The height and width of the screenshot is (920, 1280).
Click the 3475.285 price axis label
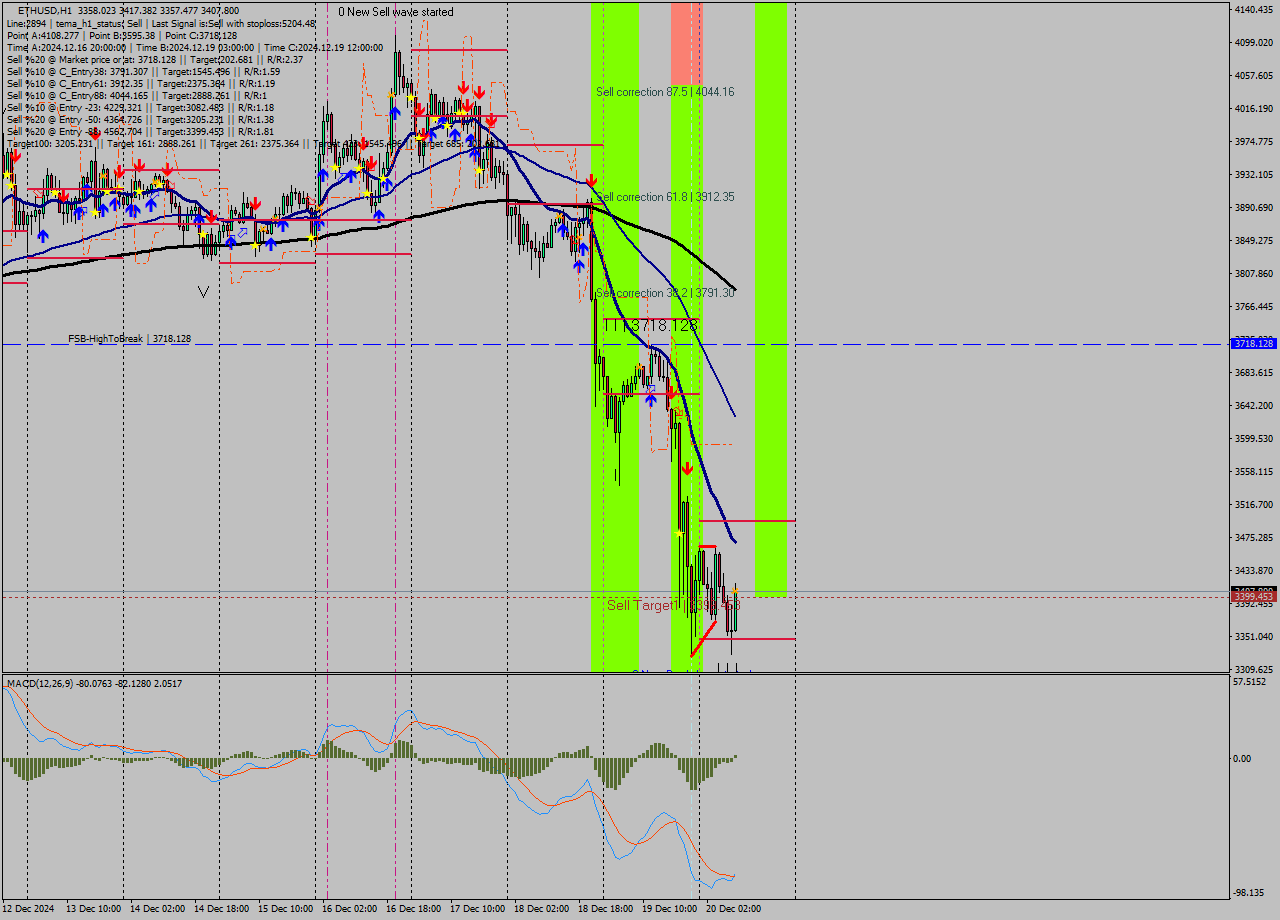[x=1253, y=537]
